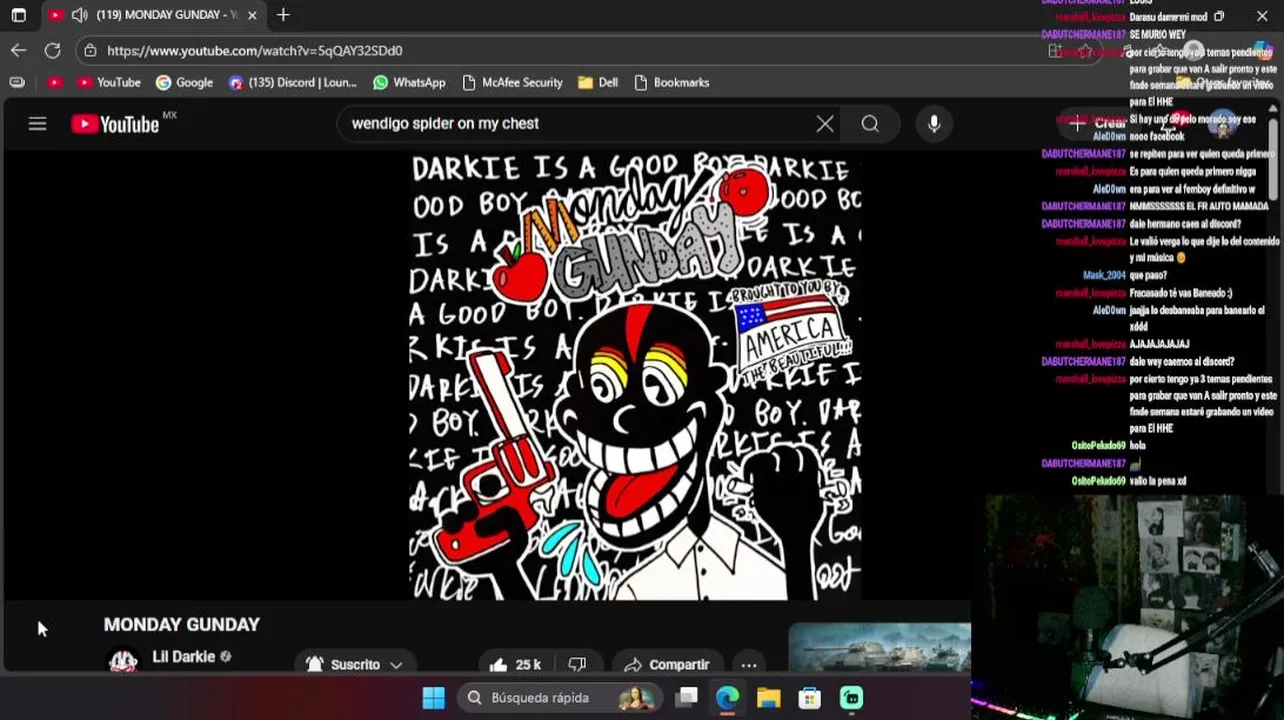This screenshot has height=720, width=1284.
Task: Open the Windows Start menu
Action: pos(434,698)
